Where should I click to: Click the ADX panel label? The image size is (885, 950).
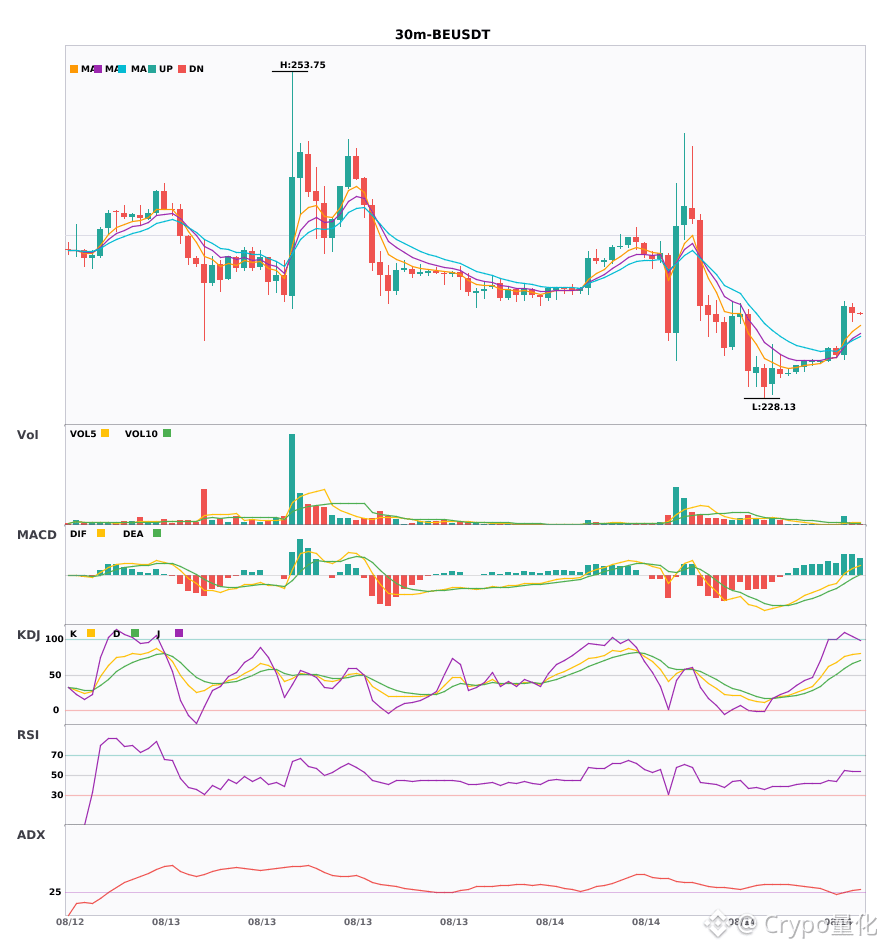point(31,835)
